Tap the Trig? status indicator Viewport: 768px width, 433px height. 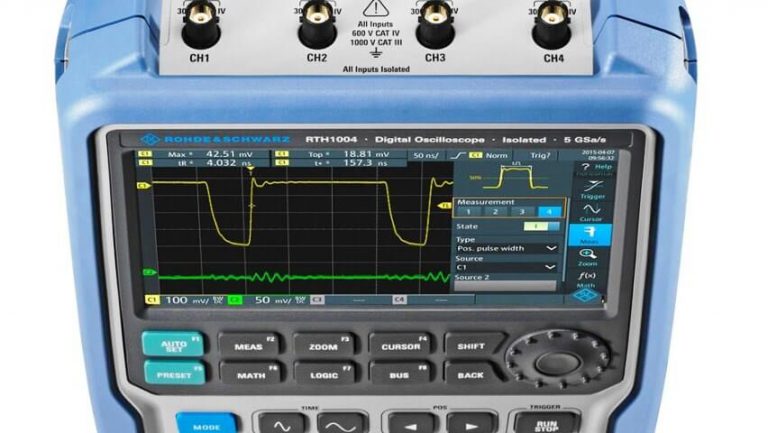(x=540, y=155)
